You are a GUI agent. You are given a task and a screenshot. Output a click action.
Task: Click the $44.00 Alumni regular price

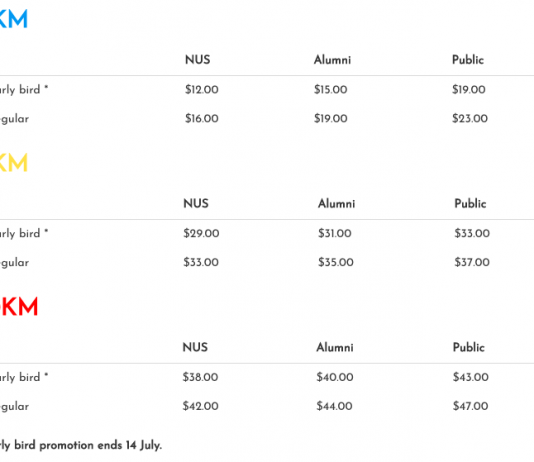tap(334, 406)
